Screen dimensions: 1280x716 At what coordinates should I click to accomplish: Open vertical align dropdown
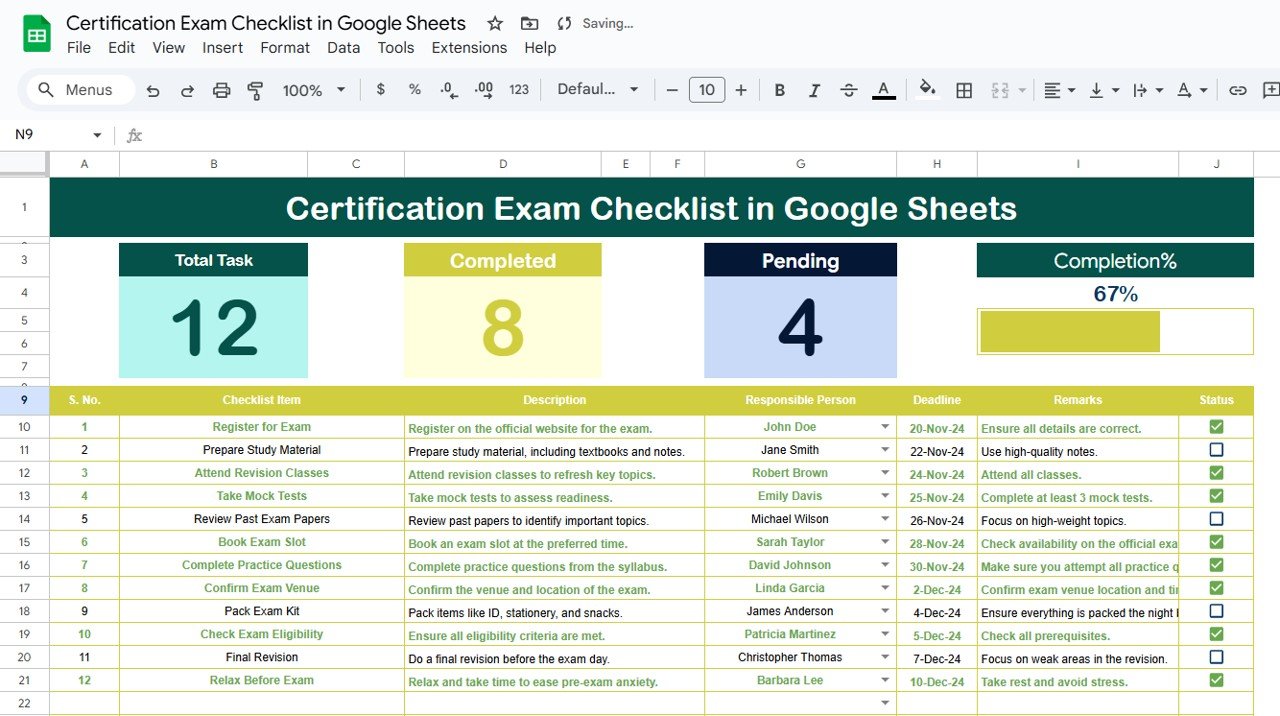tap(1104, 90)
